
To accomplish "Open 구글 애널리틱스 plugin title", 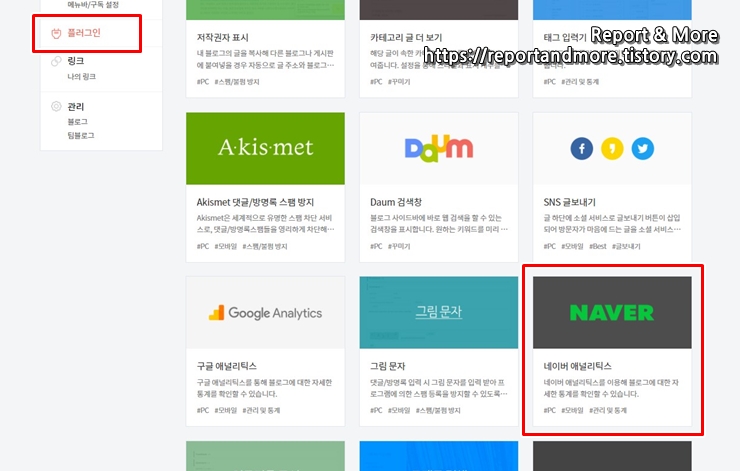I will 227,366.
